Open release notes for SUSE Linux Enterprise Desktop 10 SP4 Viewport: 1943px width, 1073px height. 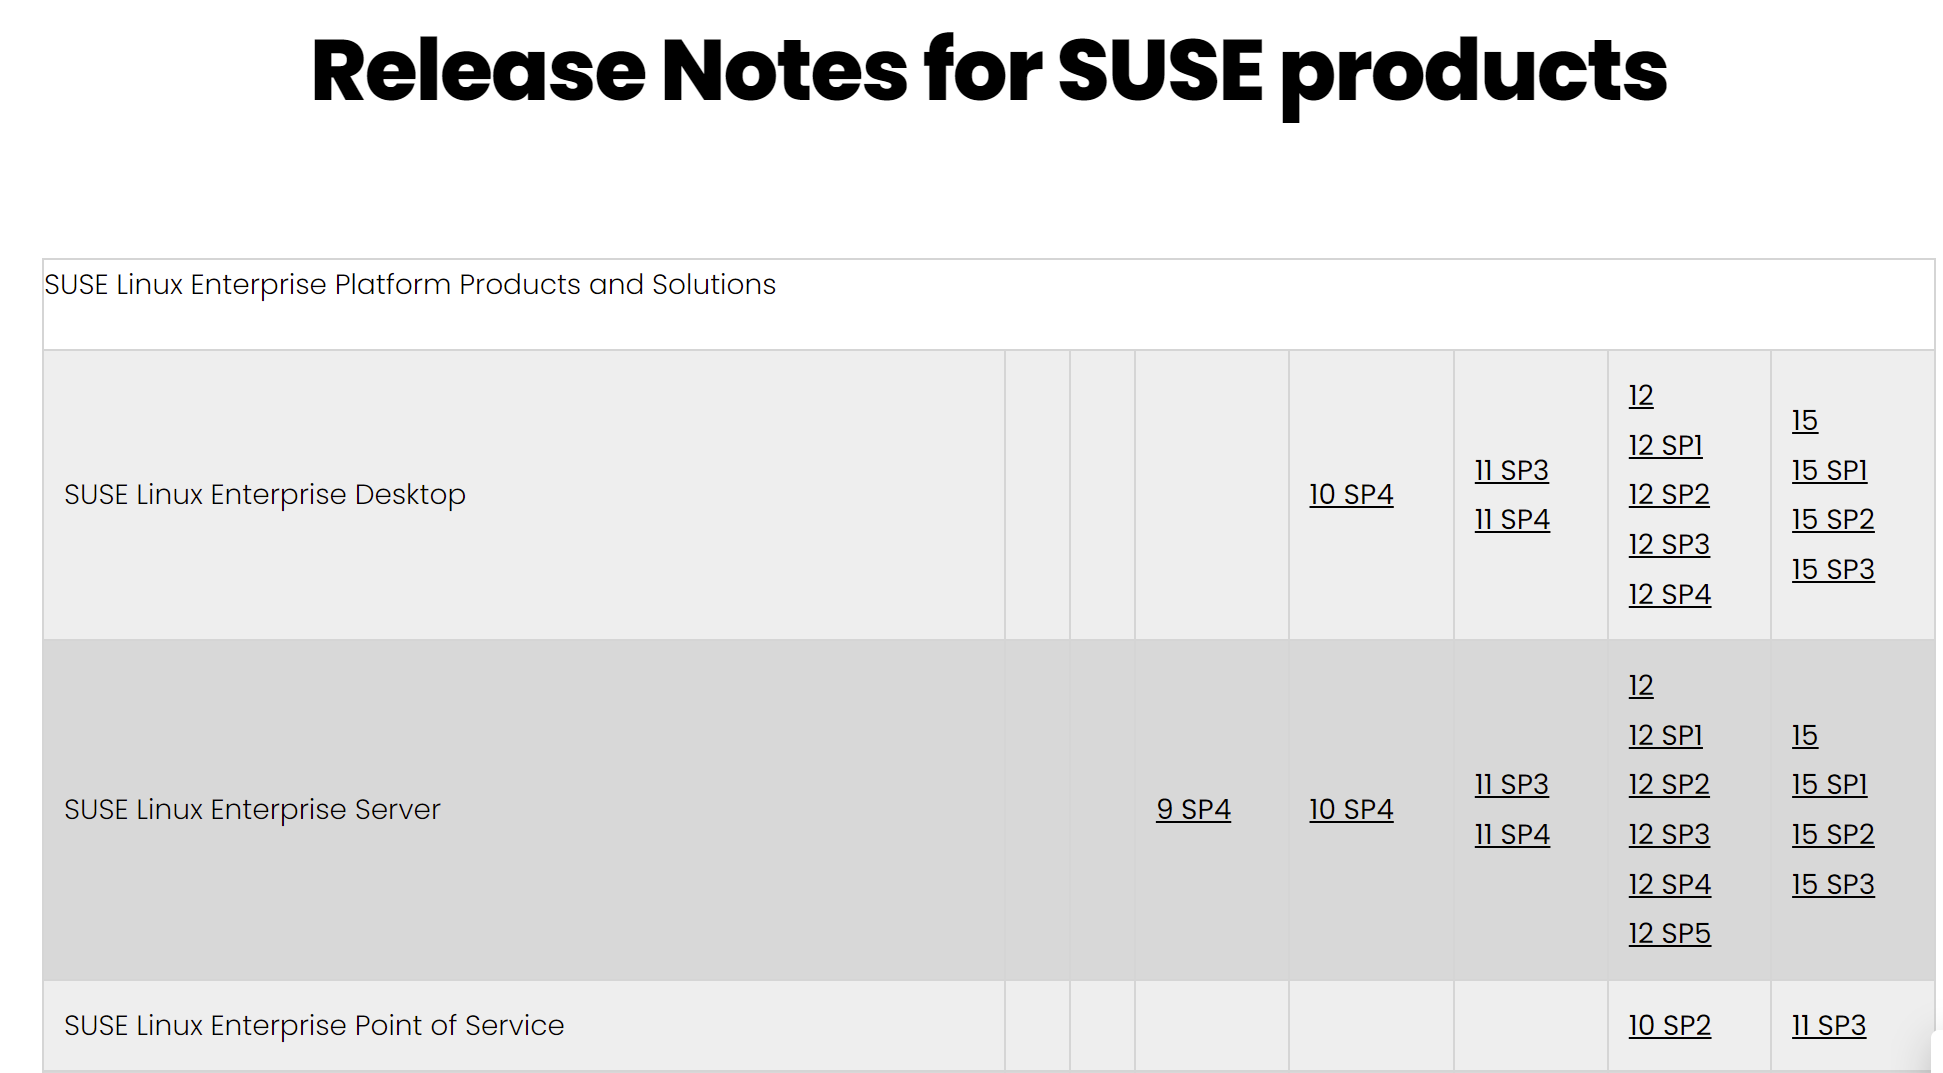(x=1351, y=494)
